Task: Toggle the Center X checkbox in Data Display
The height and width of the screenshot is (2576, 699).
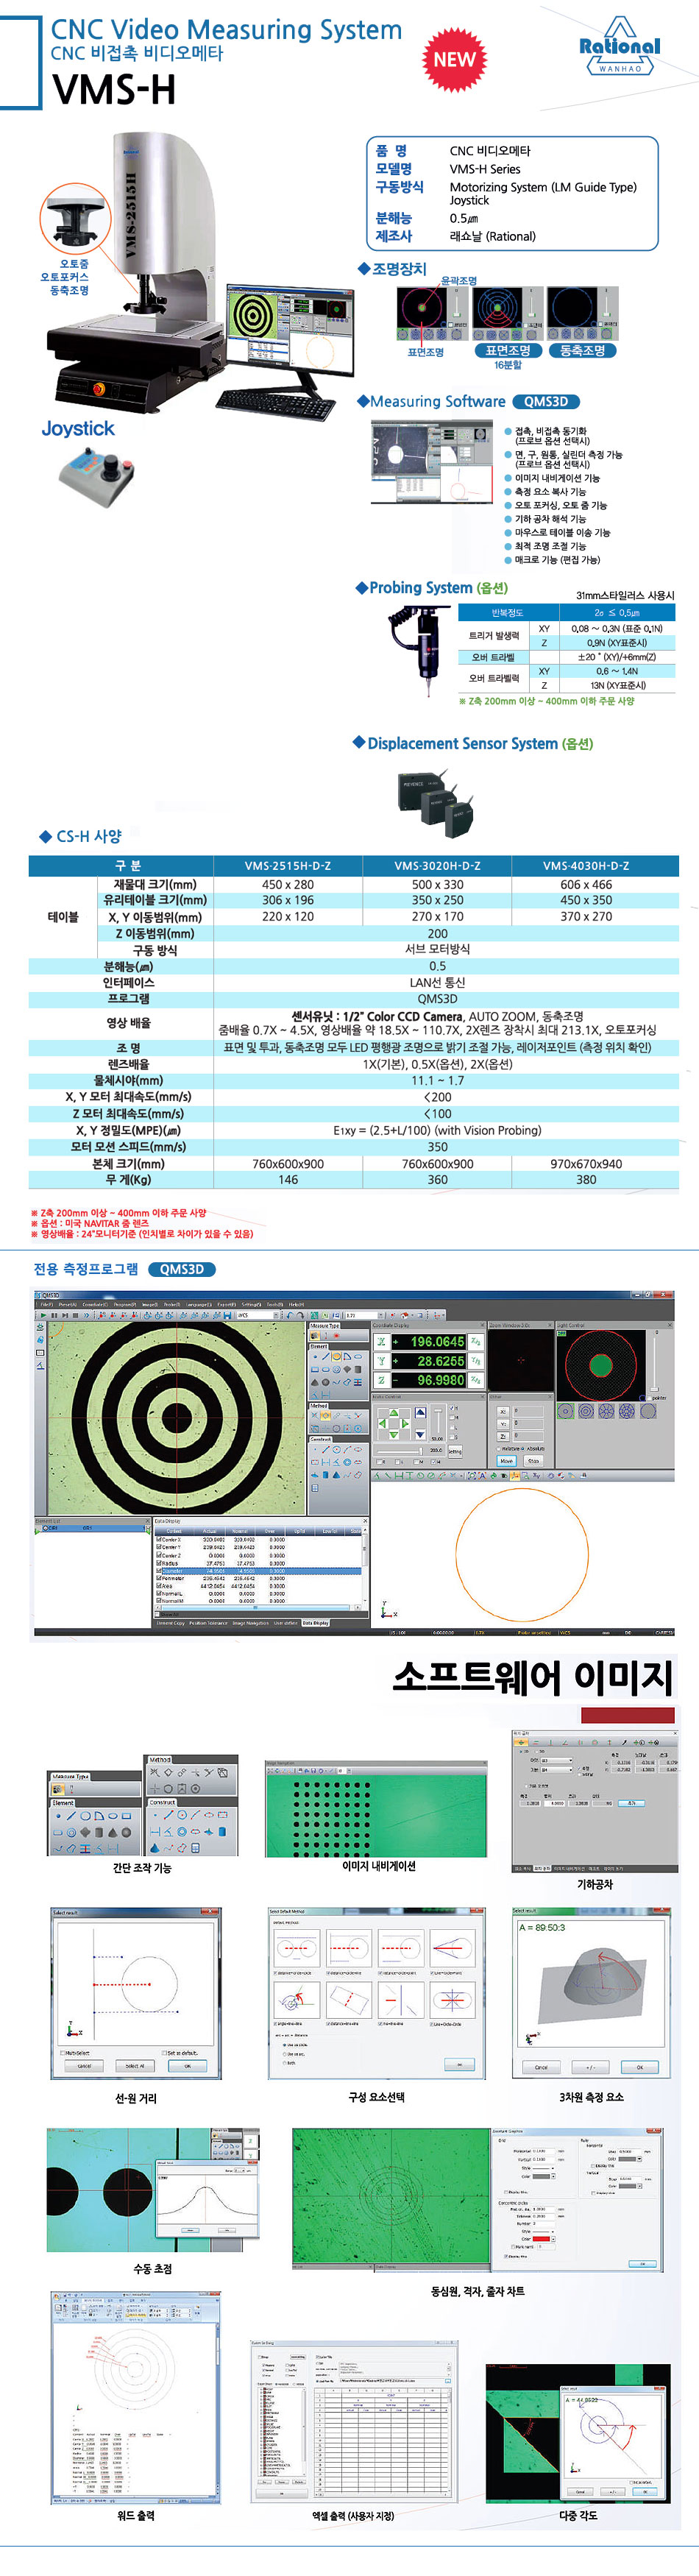Action: coord(158,1540)
